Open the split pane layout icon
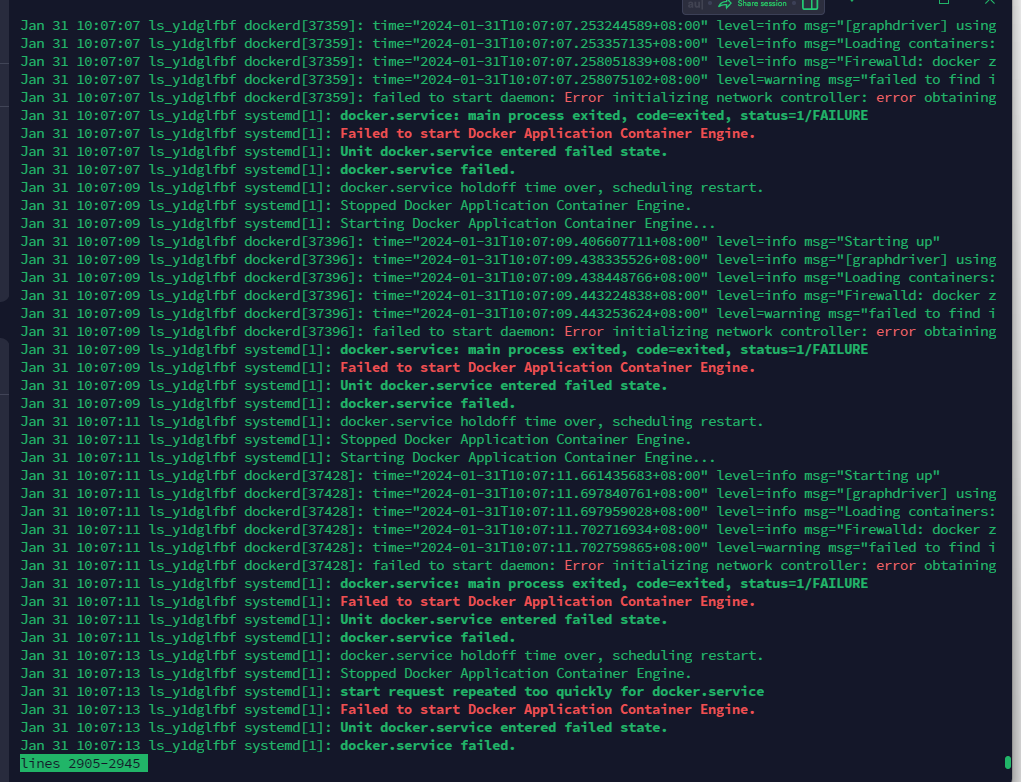Screen dimensions: 1021x782 pos(810,5)
